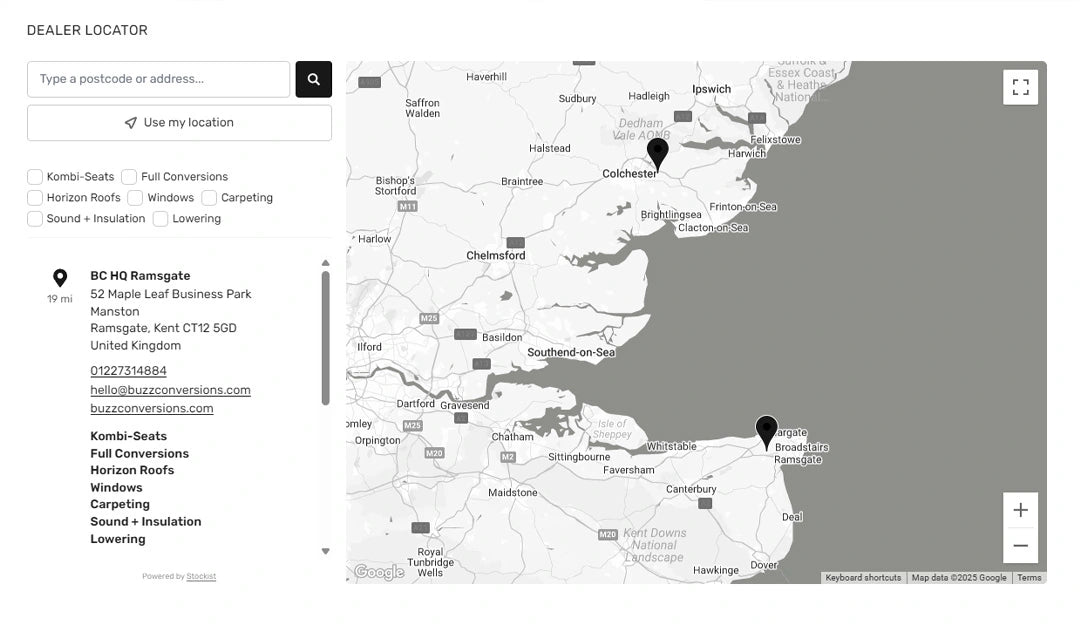1080x630 pixels.
Task: Check the Carpeting filter box
Action: pyautogui.click(x=208, y=197)
